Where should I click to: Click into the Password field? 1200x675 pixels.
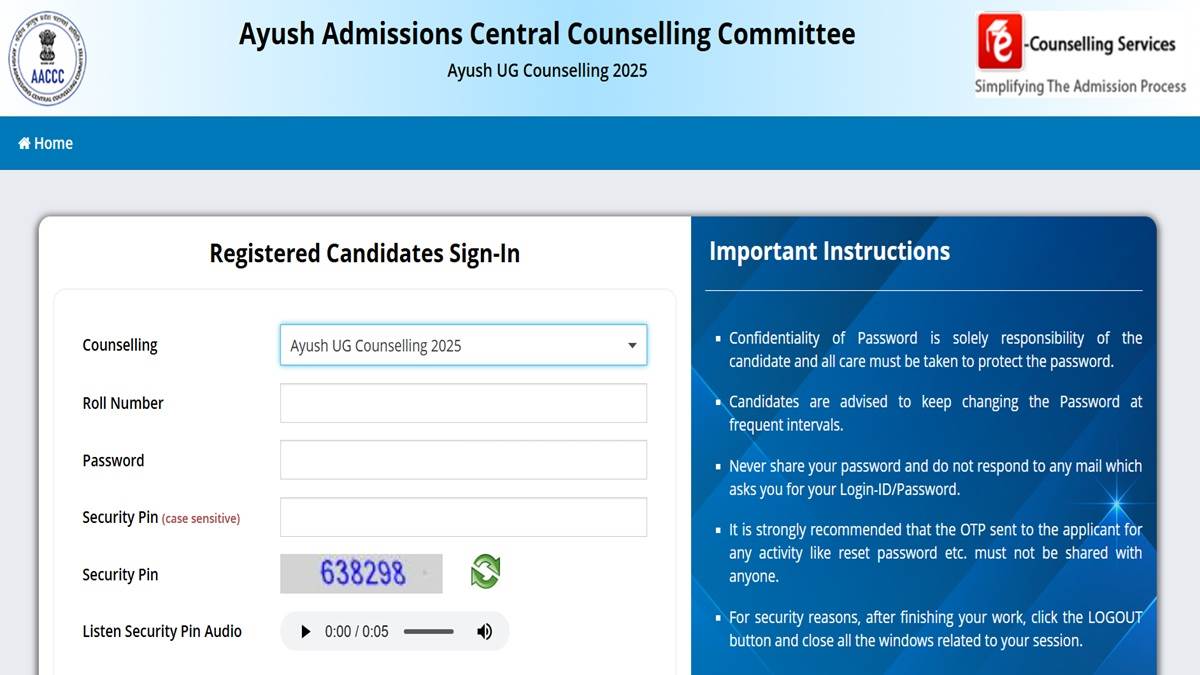(x=463, y=460)
